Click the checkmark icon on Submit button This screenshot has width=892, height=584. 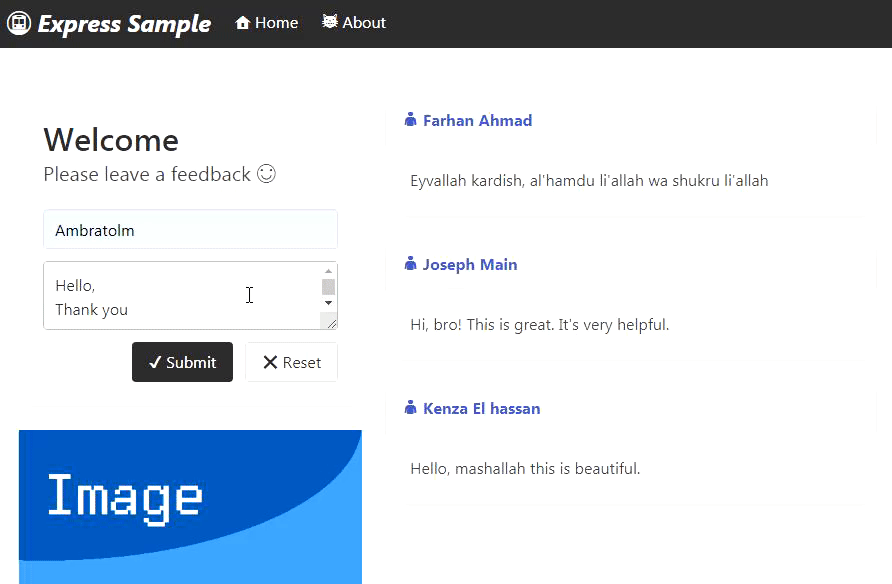(x=155, y=362)
